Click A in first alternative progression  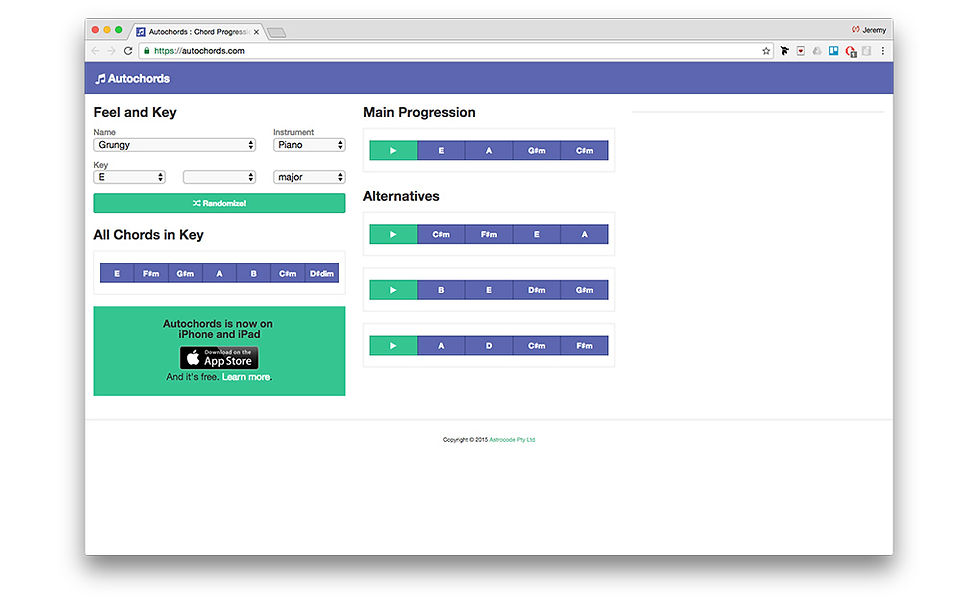click(584, 234)
